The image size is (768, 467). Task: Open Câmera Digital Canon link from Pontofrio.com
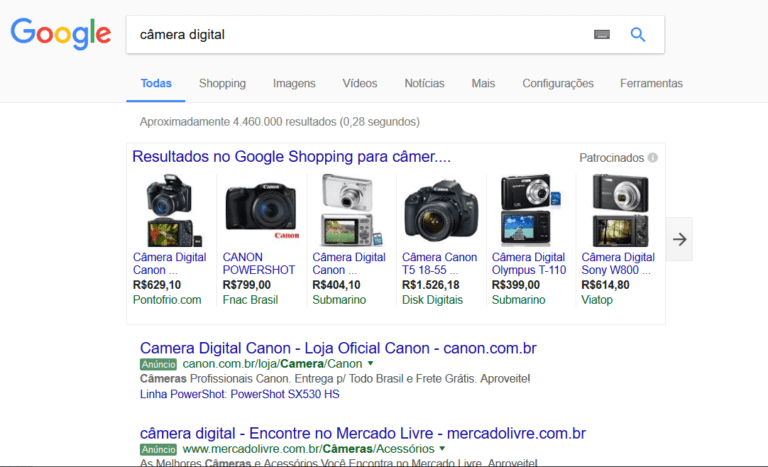coord(169,264)
